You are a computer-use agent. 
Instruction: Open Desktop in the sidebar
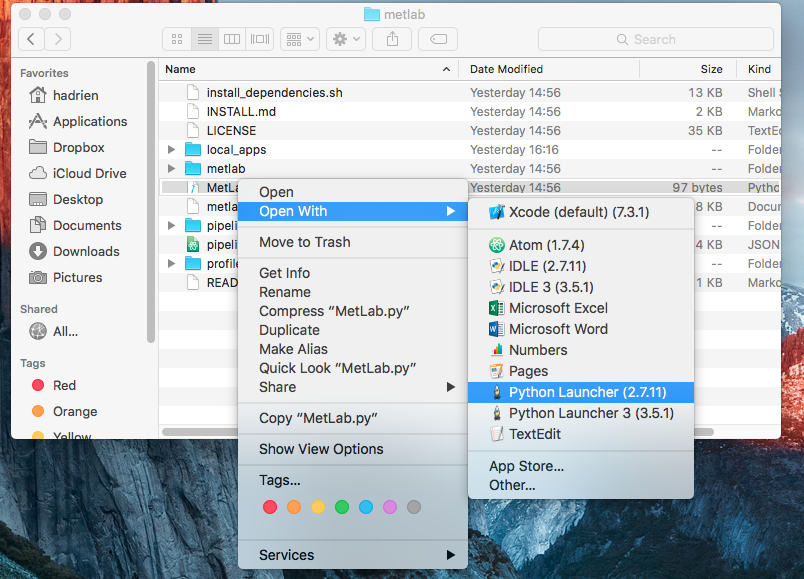click(66, 199)
